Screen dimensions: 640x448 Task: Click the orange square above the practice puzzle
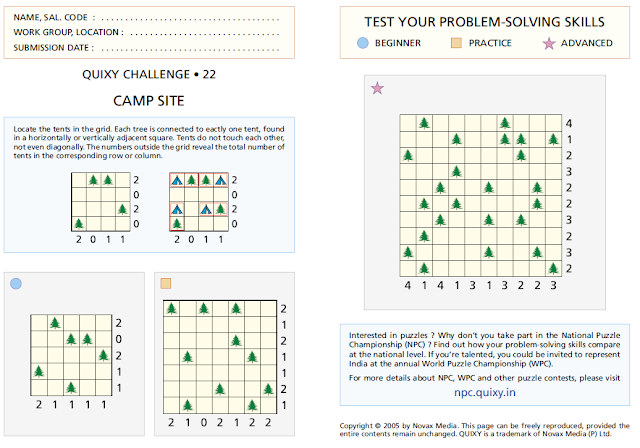[166, 283]
